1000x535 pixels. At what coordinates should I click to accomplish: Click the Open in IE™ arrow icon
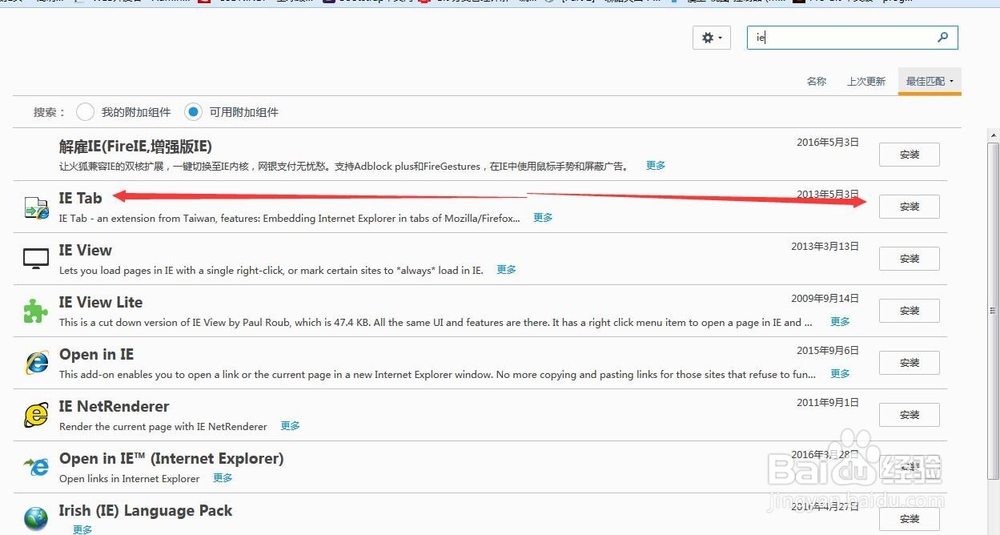point(36,467)
